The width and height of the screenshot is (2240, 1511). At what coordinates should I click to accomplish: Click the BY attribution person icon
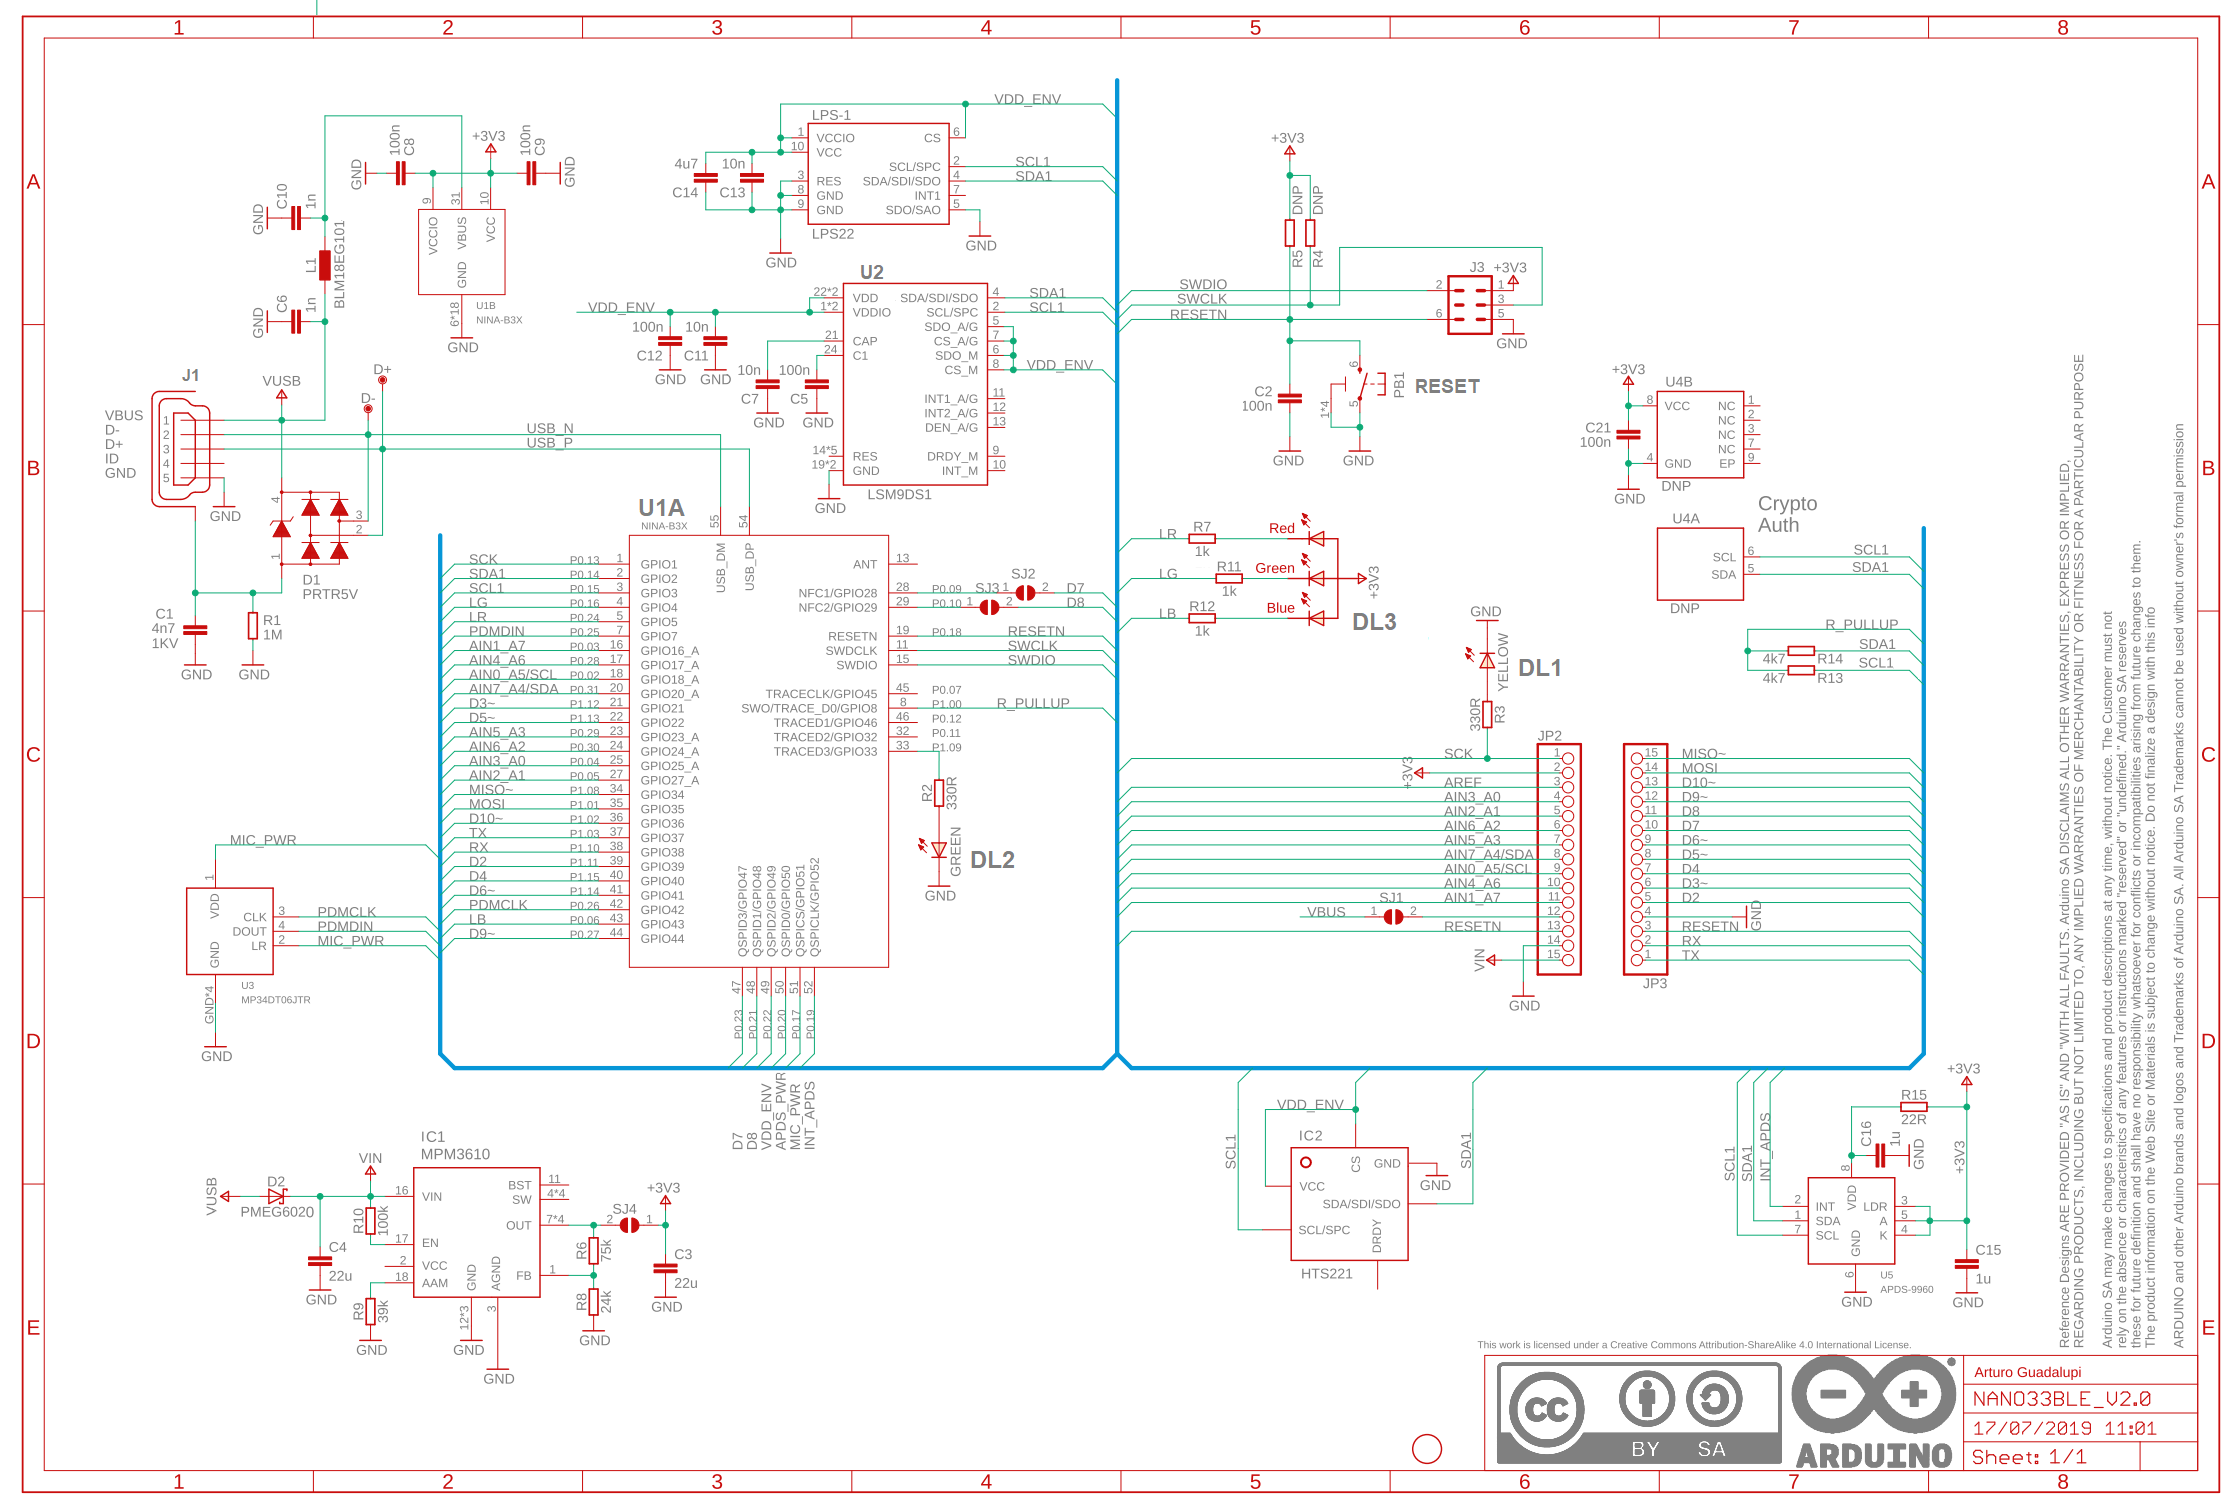[x=1646, y=1398]
